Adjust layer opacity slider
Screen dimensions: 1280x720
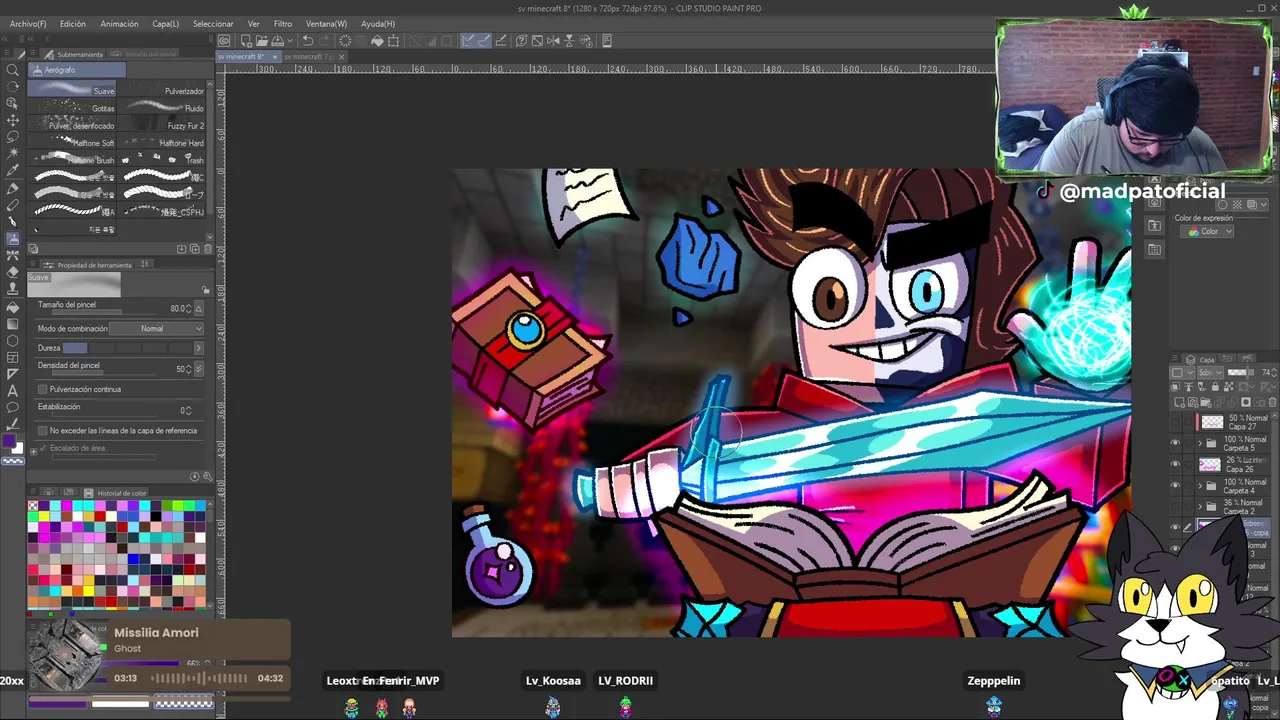[1243, 373]
